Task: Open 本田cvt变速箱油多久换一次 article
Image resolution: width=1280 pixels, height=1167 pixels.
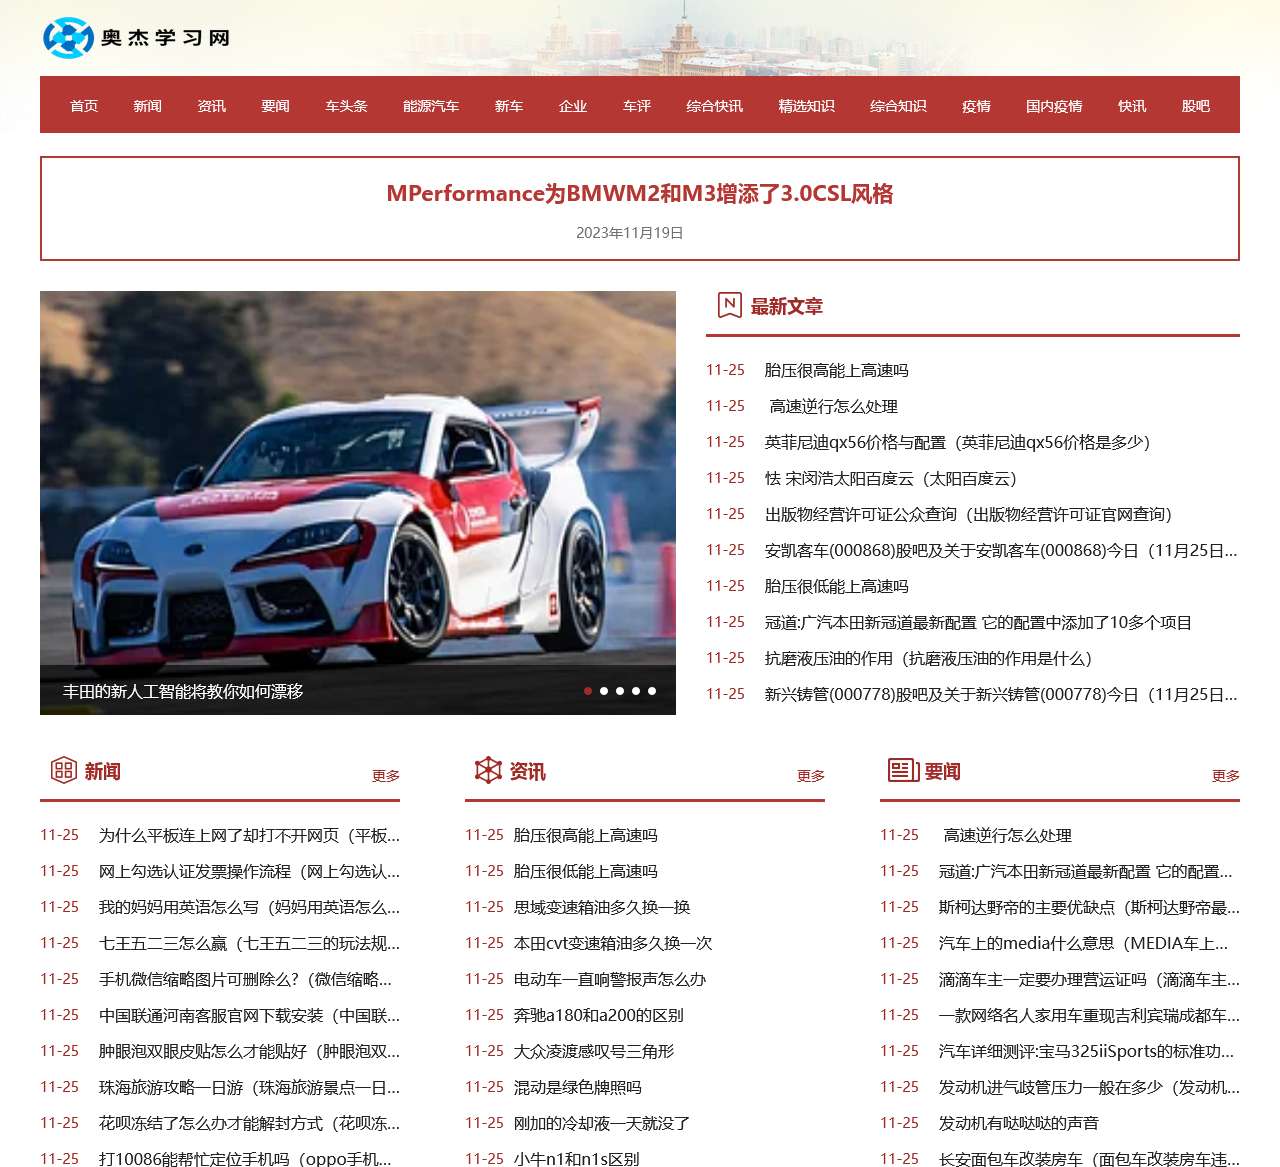Action: [x=613, y=943]
